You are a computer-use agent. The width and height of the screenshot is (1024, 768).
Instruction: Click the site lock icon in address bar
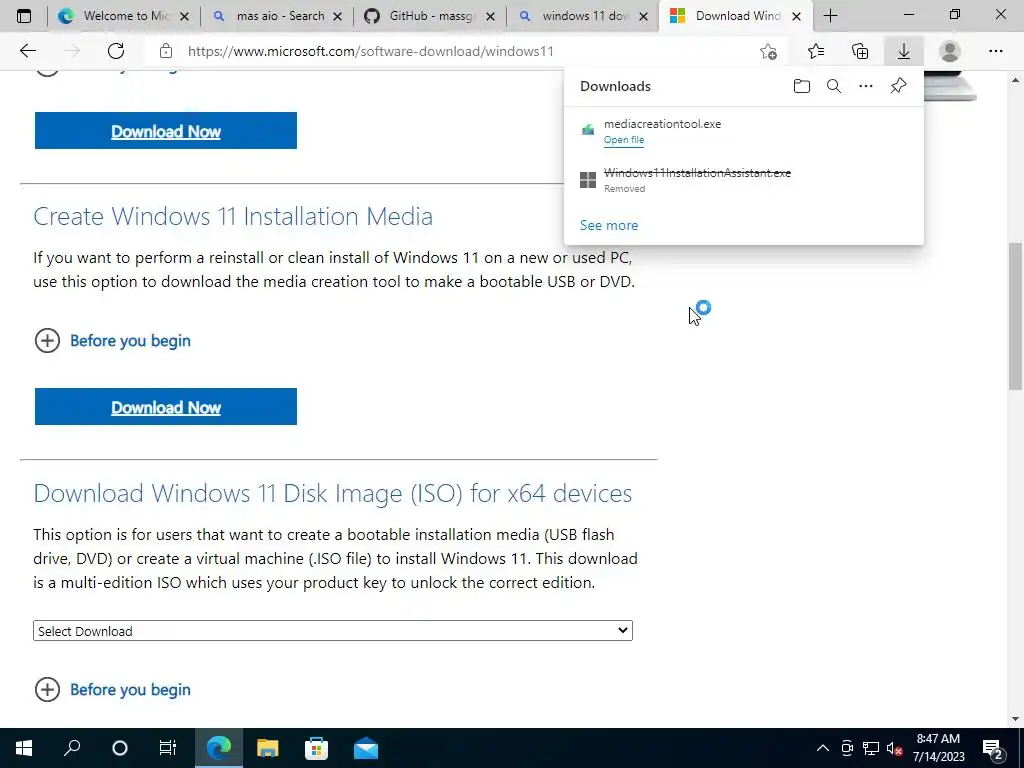pyautogui.click(x=166, y=51)
